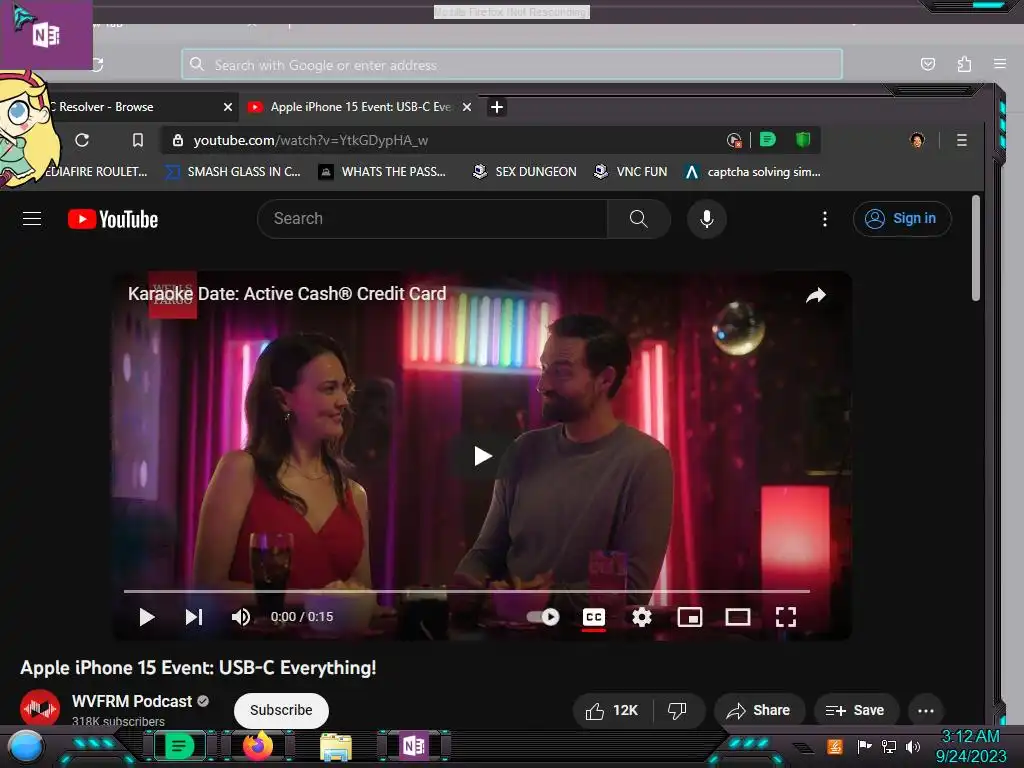Image resolution: width=1024 pixels, height=768 pixels.
Task: Click the YouTube search magnifier button
Action: tap(639, 219)
